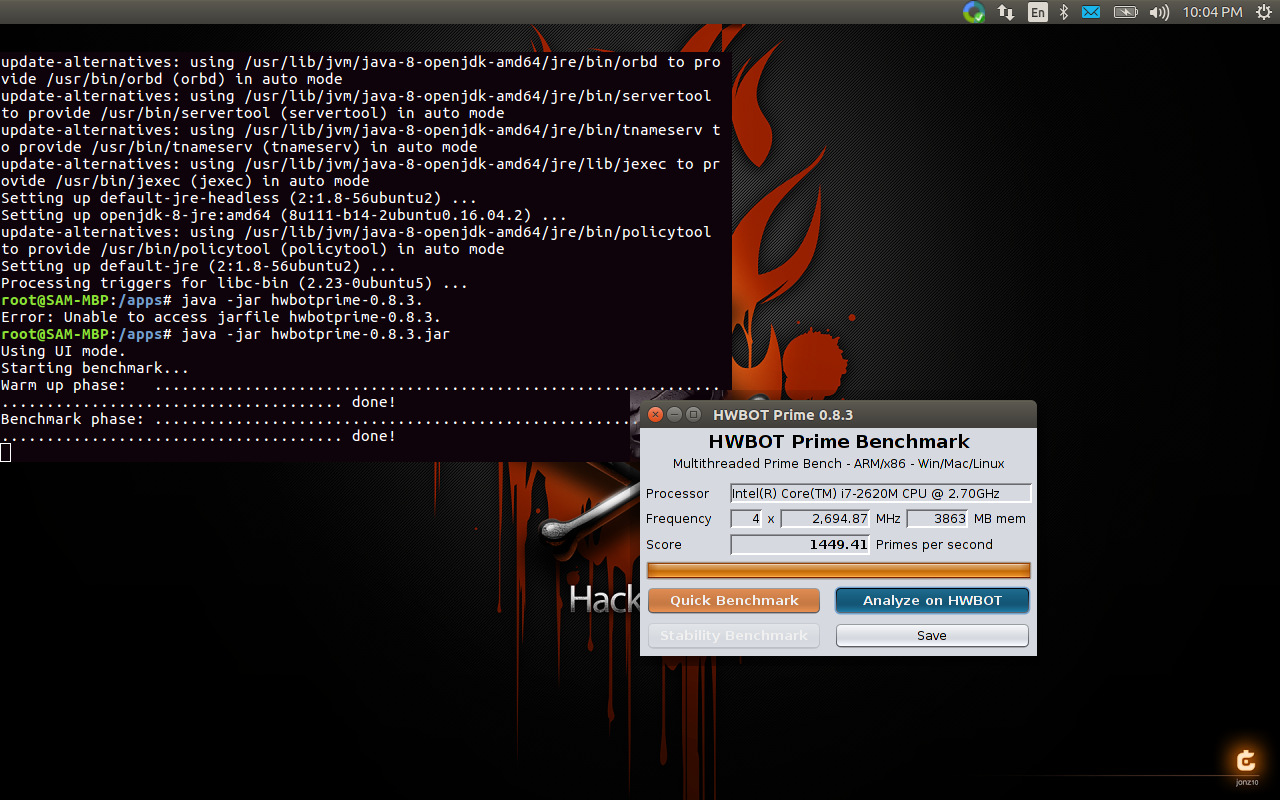Click the 'Warm up phase:' terminal text
This screenshot has height=800, width=1280.
63,385
